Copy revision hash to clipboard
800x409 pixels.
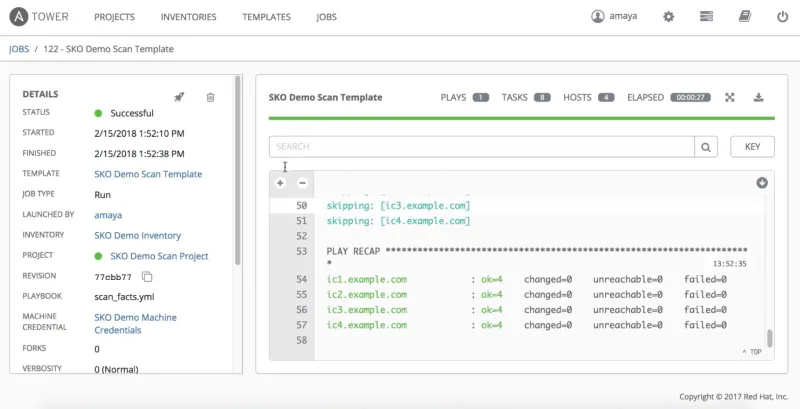(147, 276)
